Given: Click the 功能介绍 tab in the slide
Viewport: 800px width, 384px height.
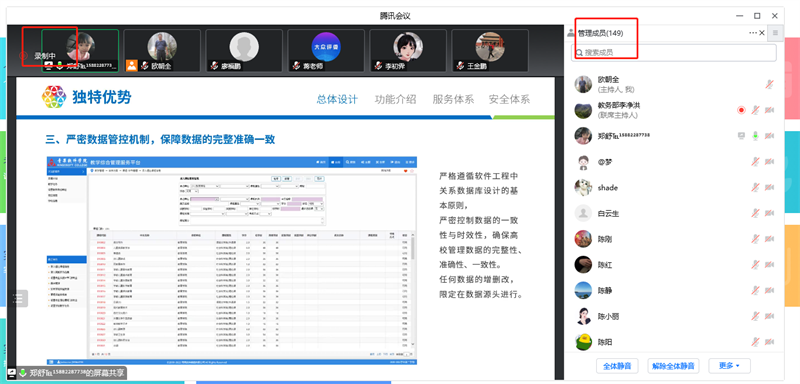Looking at the screenshot, I should (x=395, y=99).
